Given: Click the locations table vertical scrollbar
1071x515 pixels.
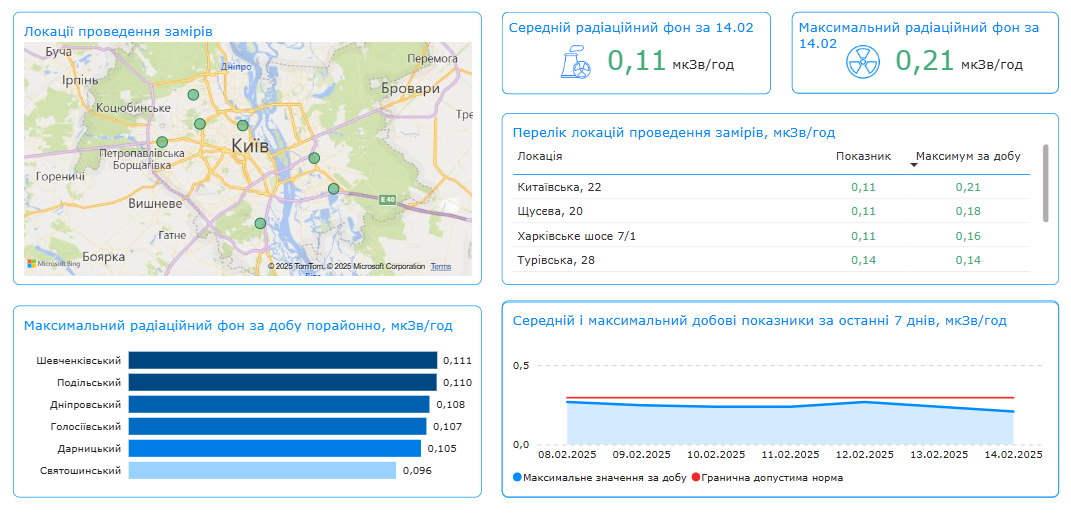Looking at the screenshot, I should coord(1045,184).
